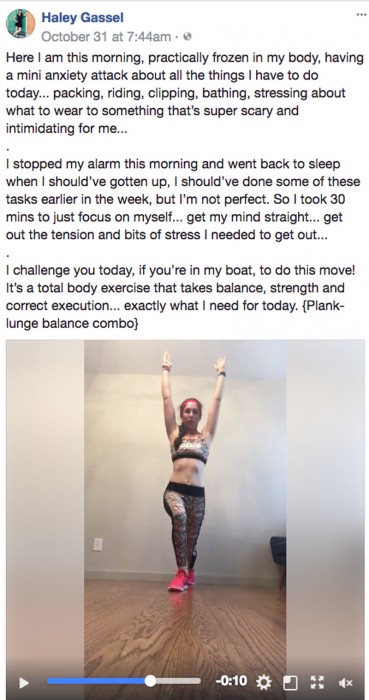Play the workout video

pos(24,683)
